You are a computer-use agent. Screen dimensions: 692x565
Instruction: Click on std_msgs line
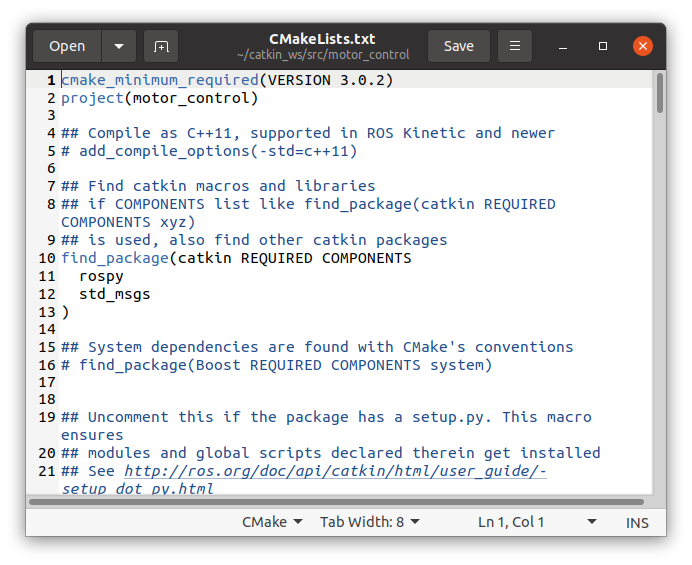tap(115, 294)
